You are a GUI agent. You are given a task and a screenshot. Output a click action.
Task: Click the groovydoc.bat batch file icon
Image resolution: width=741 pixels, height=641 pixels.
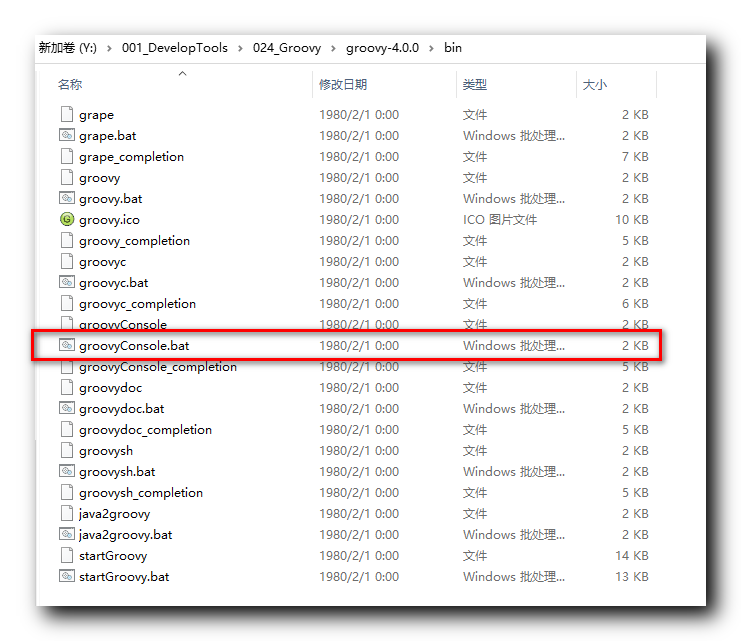tap(67, 408)
